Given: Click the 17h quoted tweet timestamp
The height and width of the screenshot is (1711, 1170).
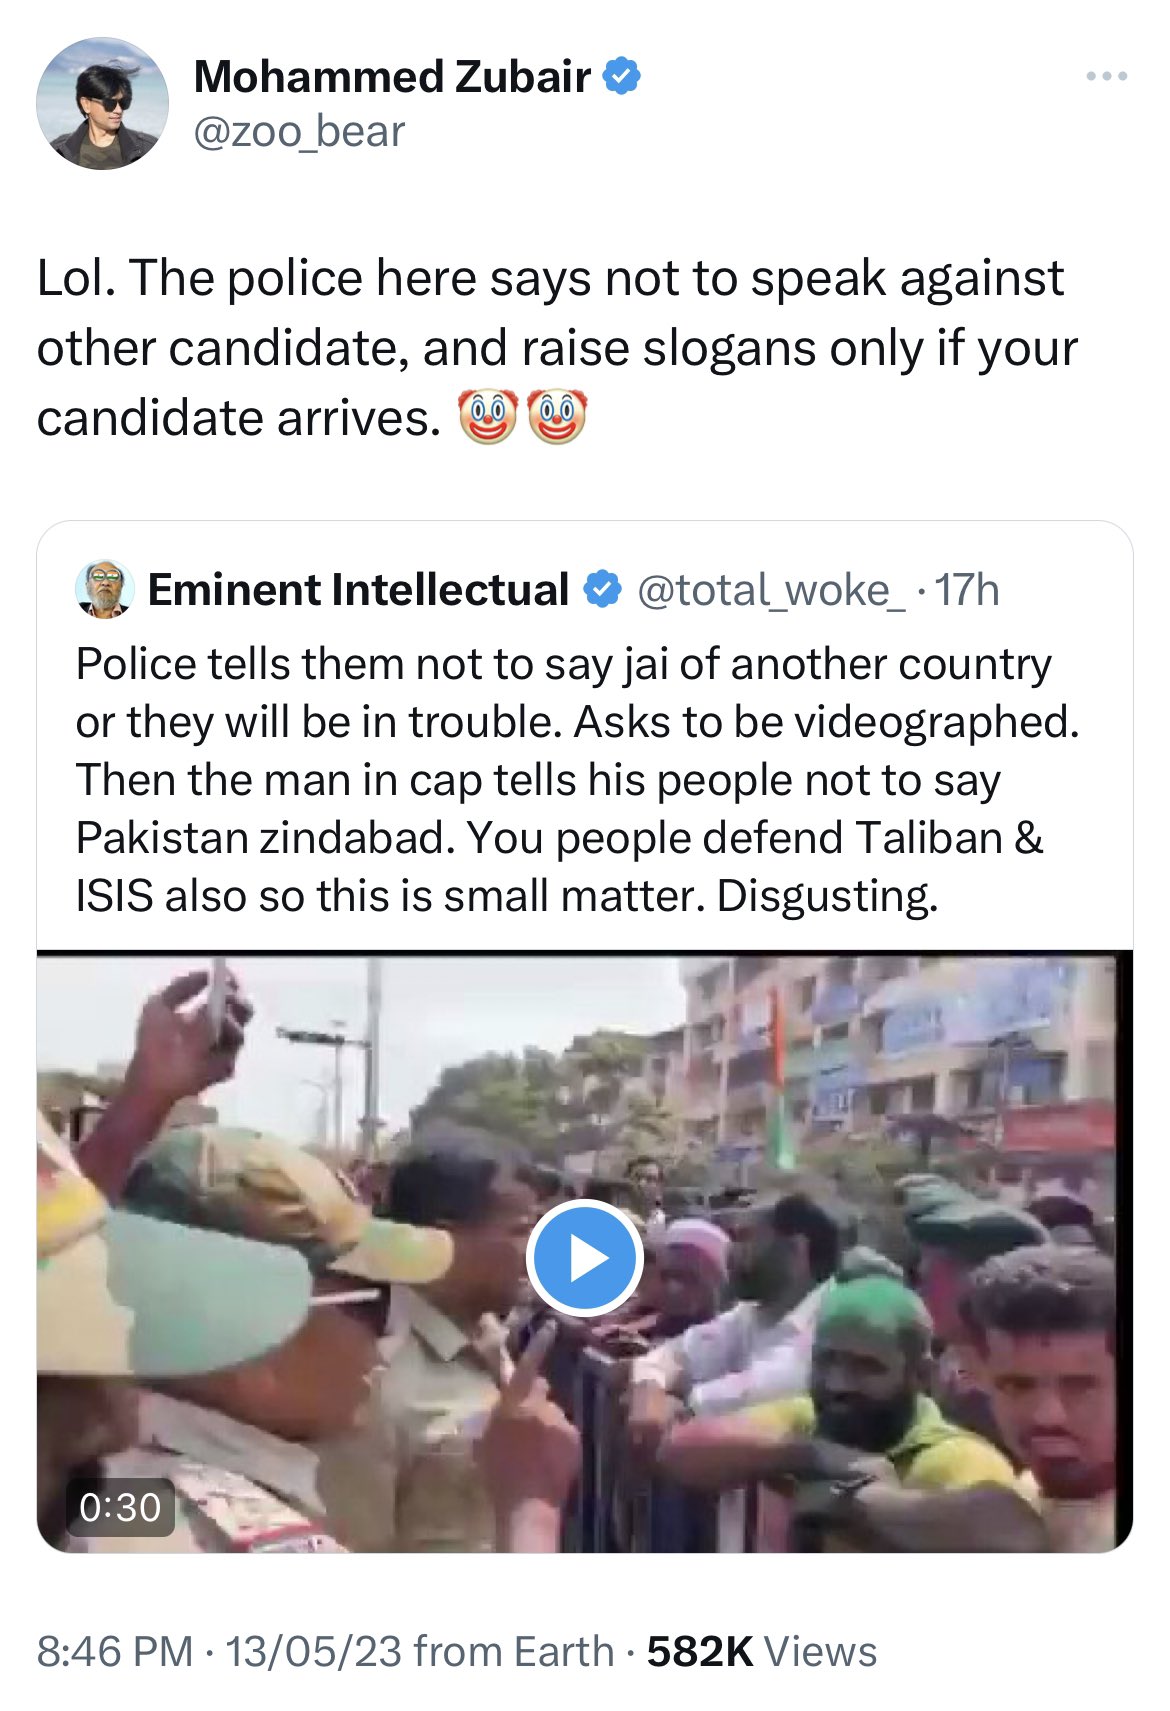Looking at the screenshot, I should coord(966,590).
